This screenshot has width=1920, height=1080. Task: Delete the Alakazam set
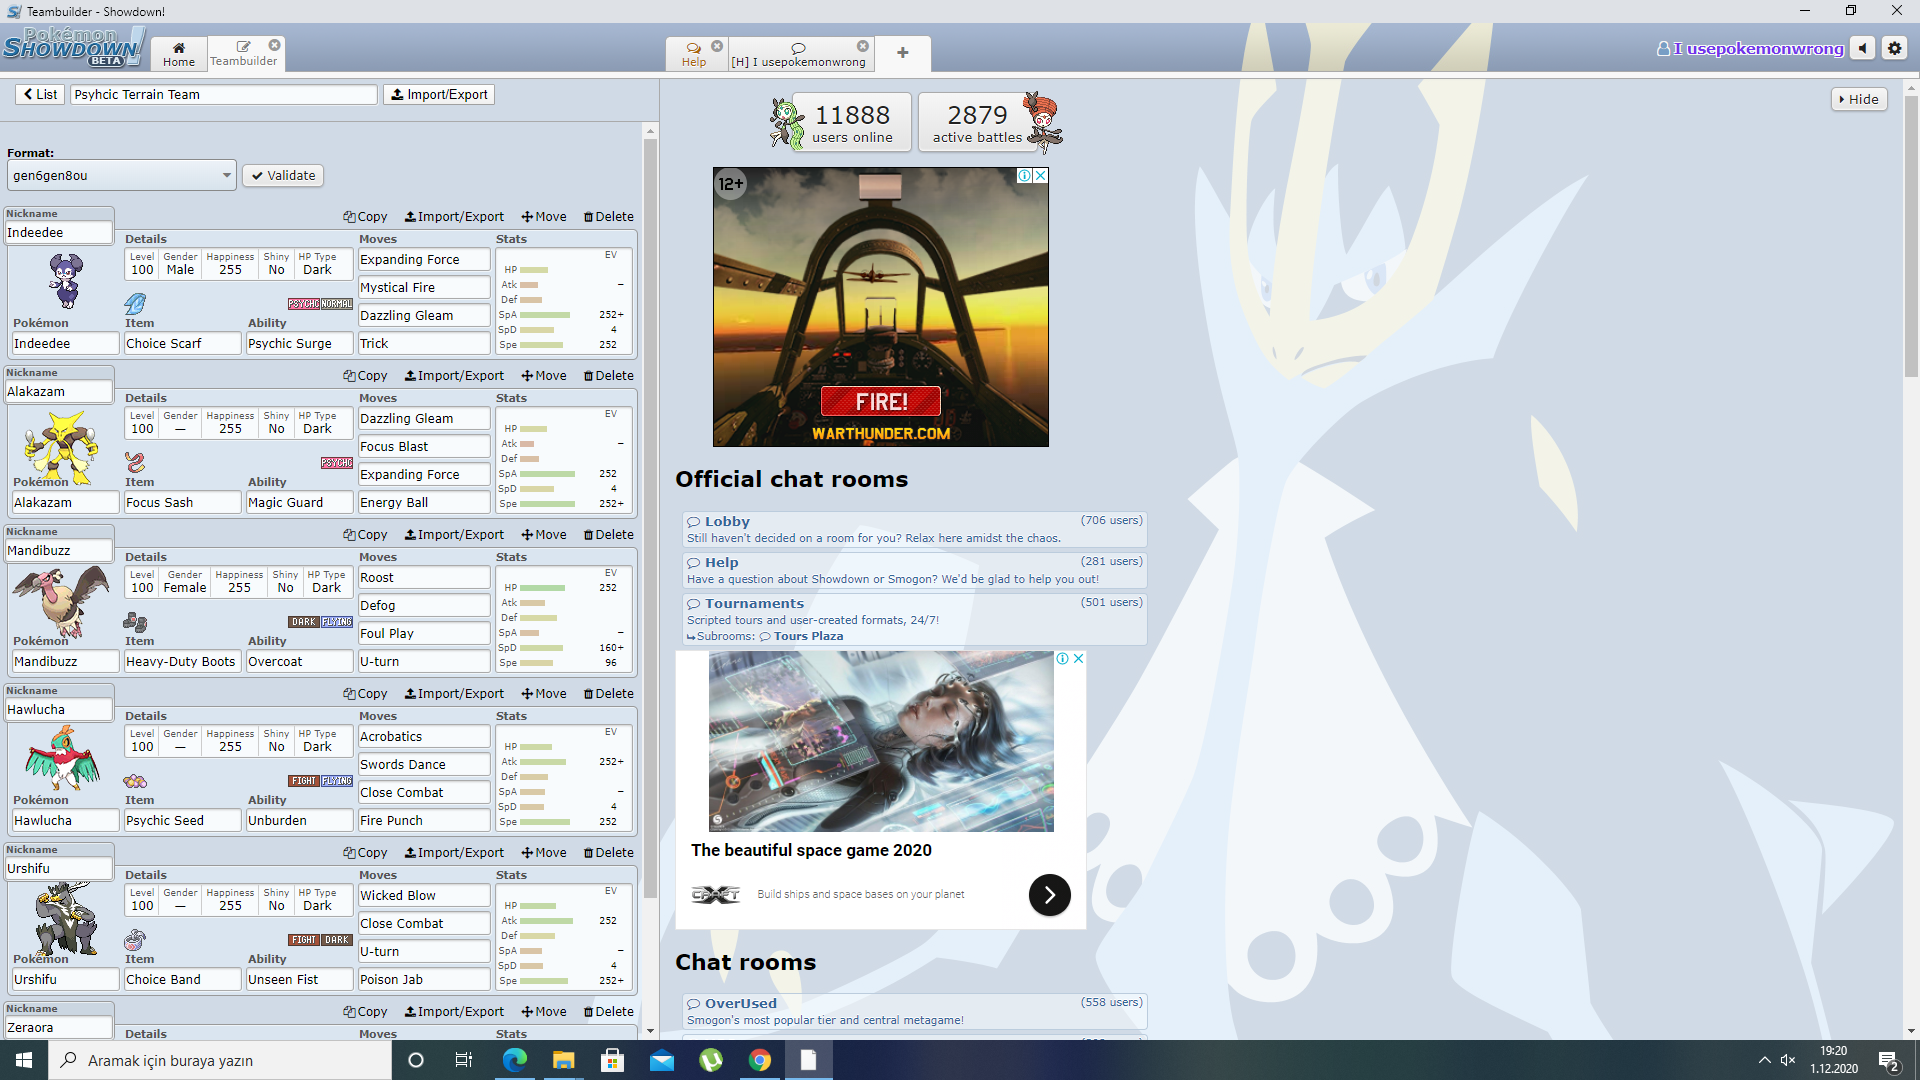tap(609, 375)
